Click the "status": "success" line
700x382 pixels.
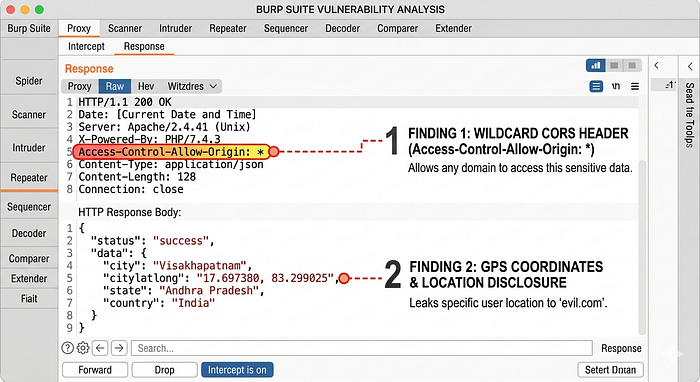(x=152, y=241)
